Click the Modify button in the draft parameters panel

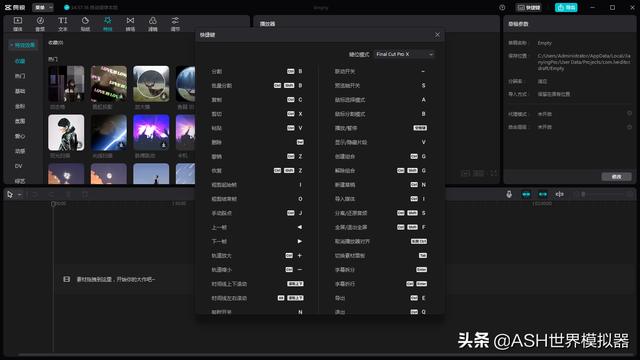coord(616,177)
